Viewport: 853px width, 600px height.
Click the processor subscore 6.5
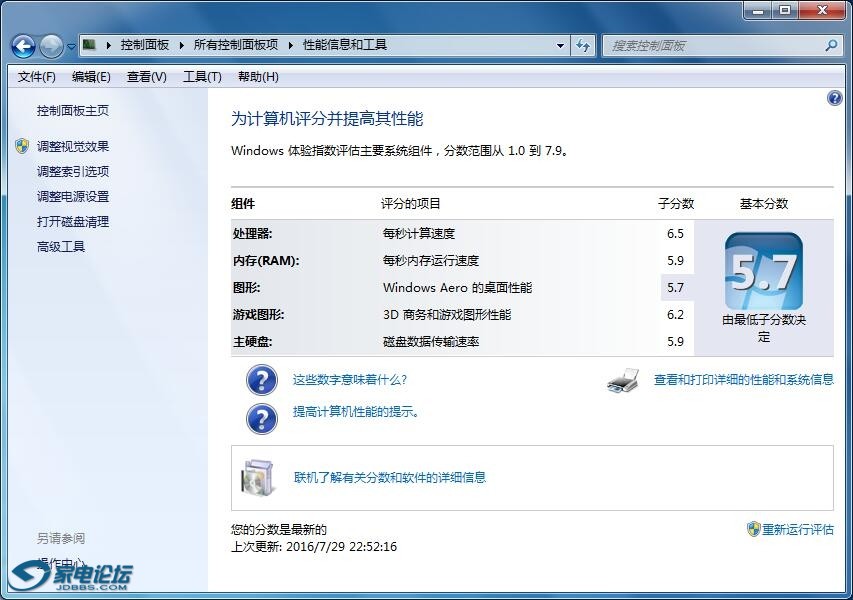(675, 233)
